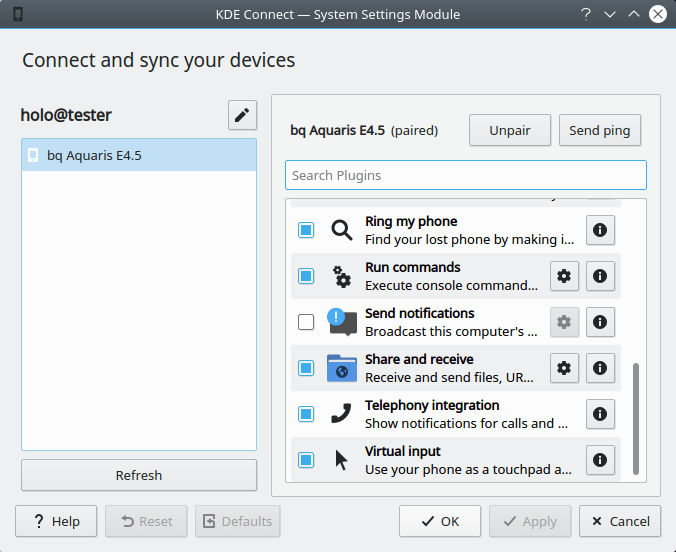
Task: Click the 'Send notifications' plugin title
Action: click(419, 313)
